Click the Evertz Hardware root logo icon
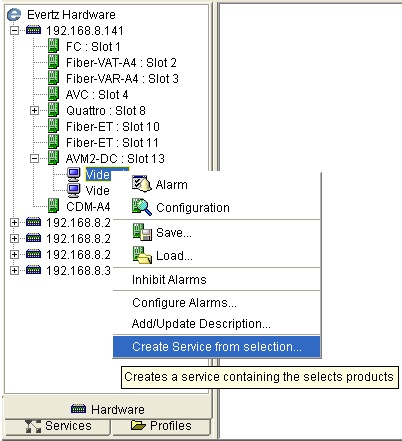 [x=14, y=15]
